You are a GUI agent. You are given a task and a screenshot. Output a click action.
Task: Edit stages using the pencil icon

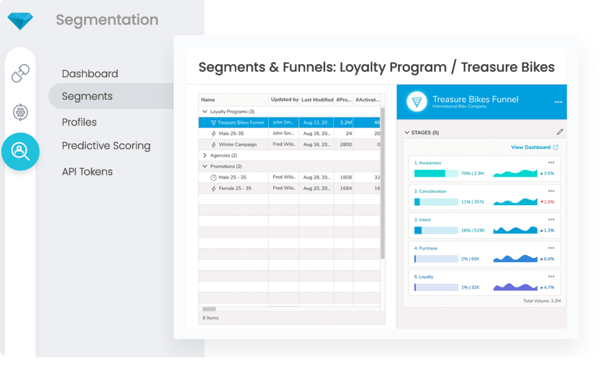click(x=560, y=132)
